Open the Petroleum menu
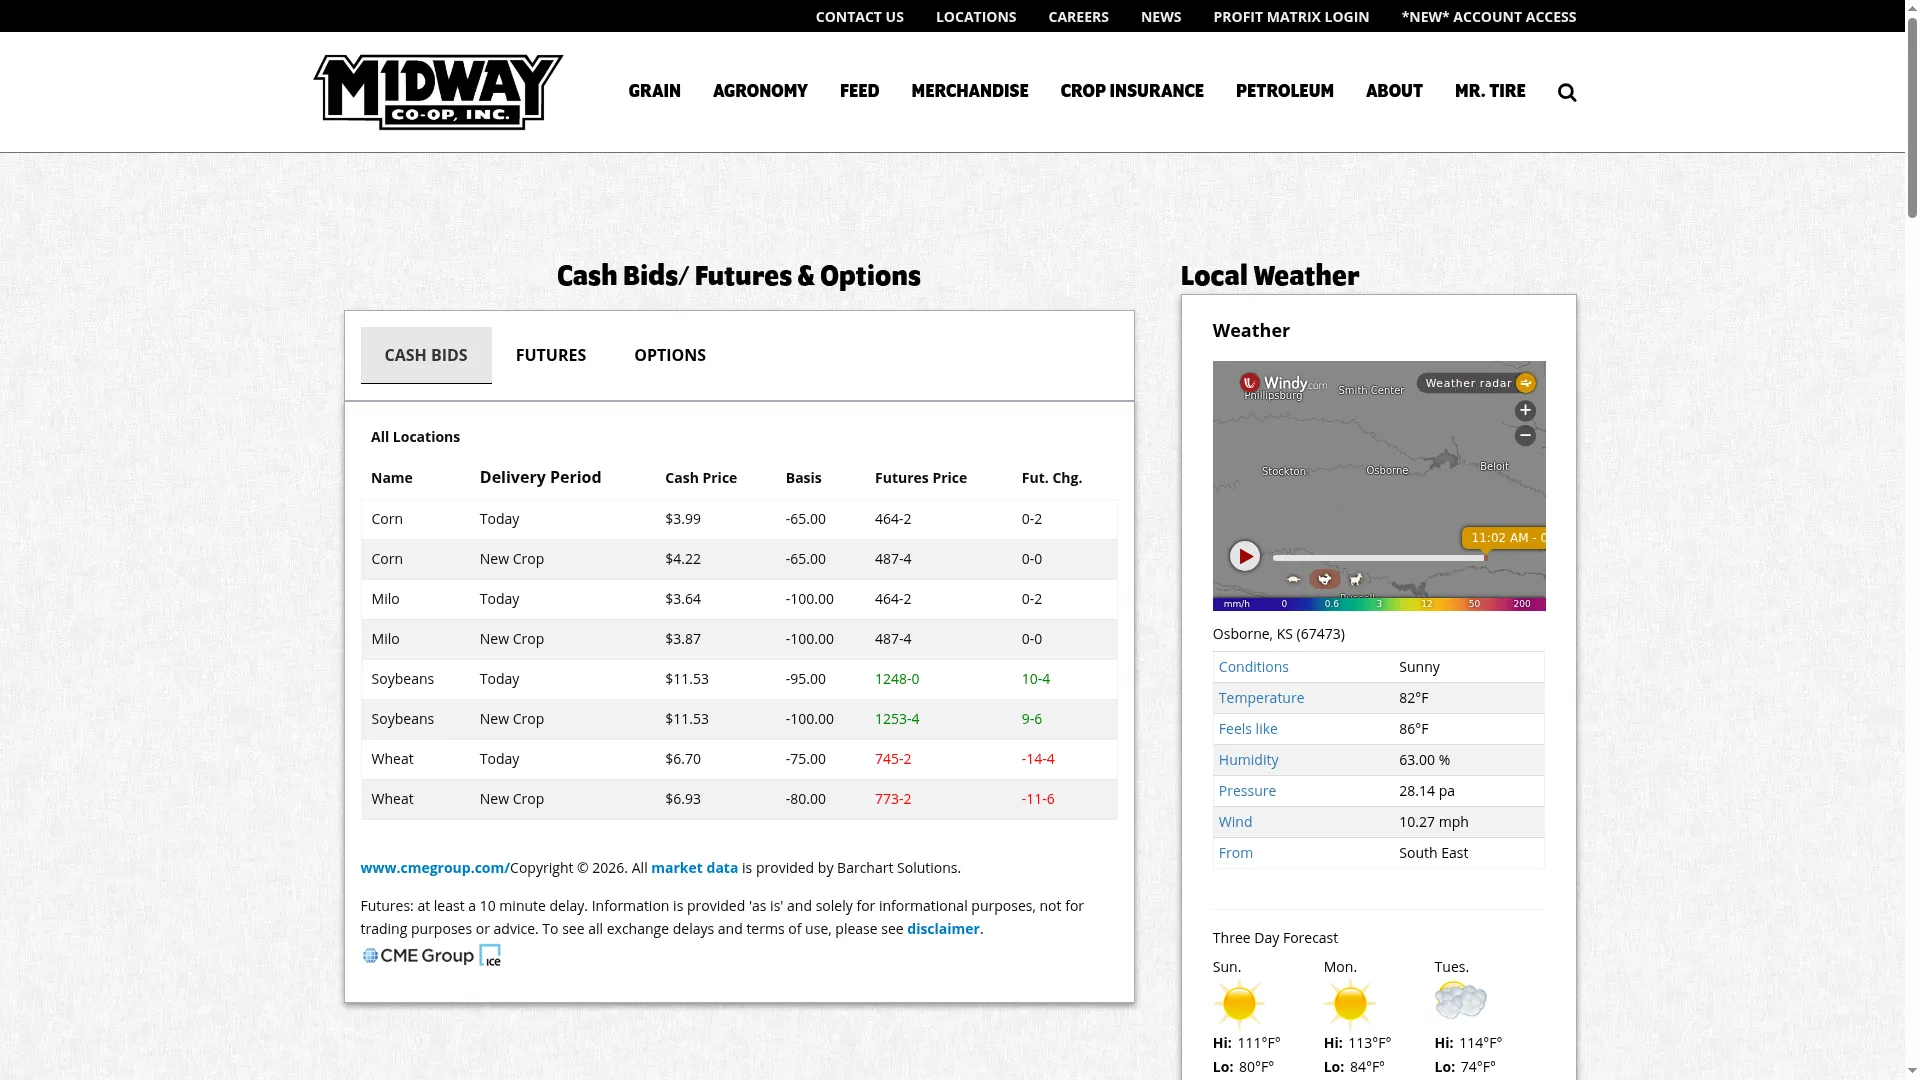The width and height of the screenshot is (1920, 1080). pyautogui.click(x=1285, y=91)
